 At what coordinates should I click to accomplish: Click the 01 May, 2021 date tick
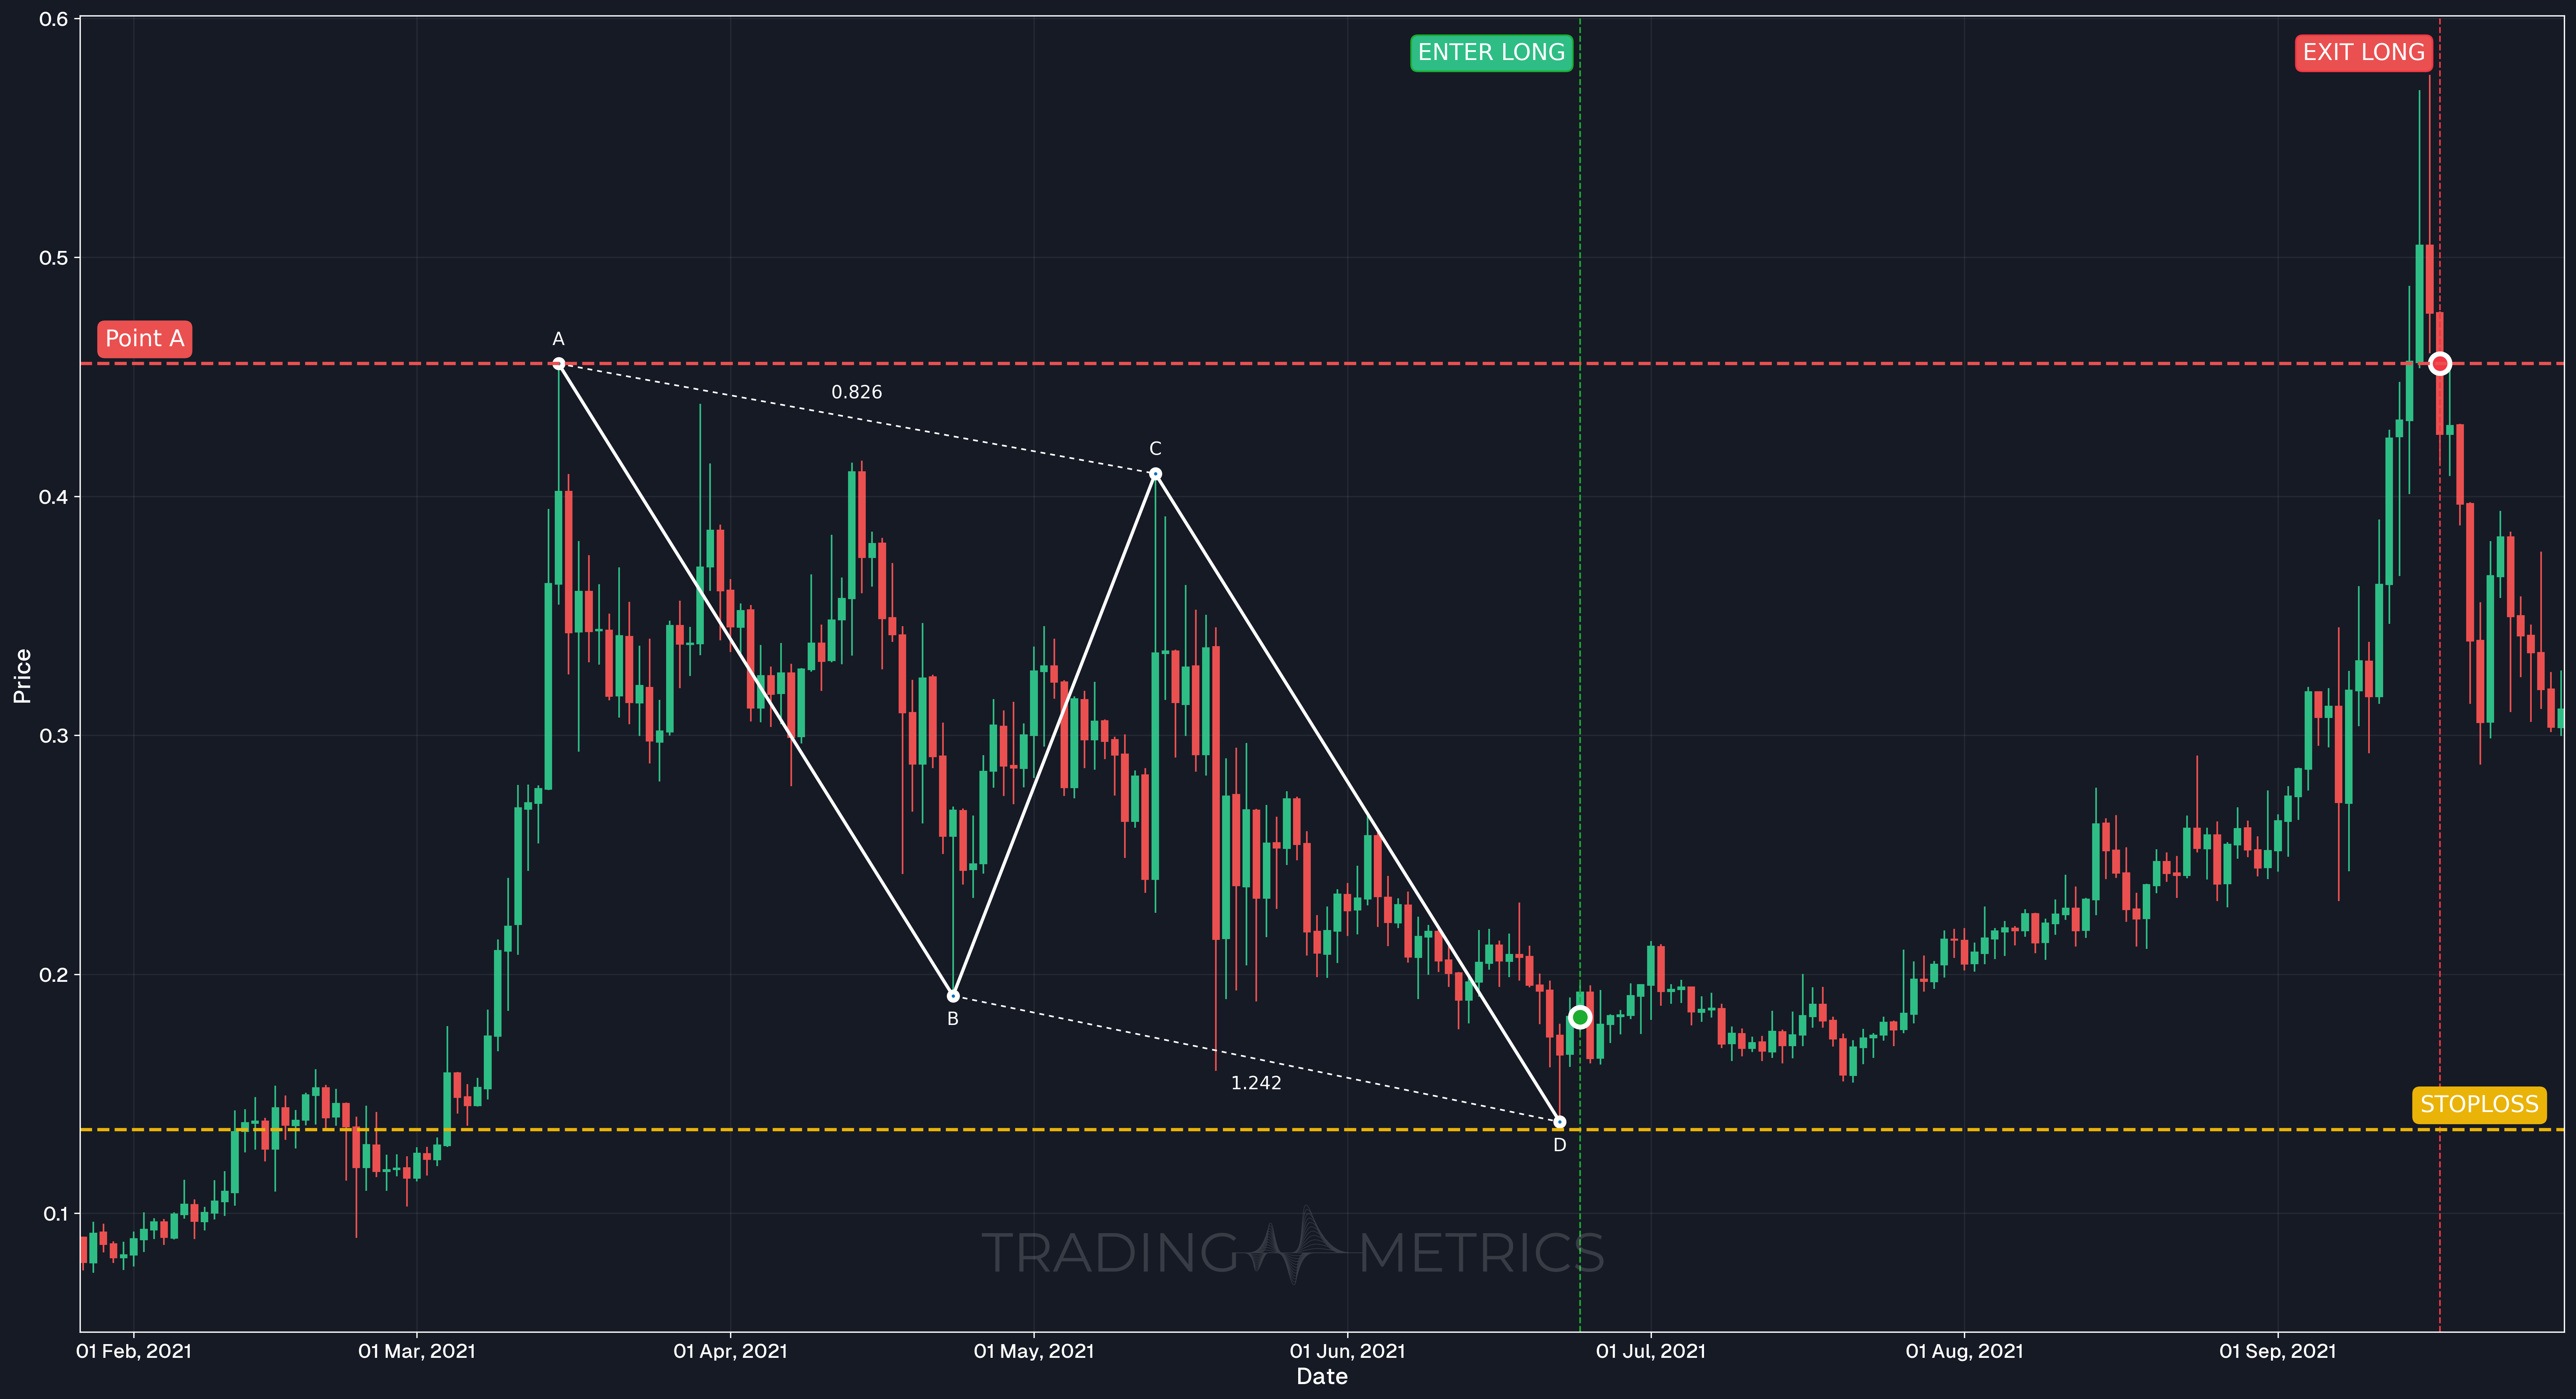coord(1034,1351)
